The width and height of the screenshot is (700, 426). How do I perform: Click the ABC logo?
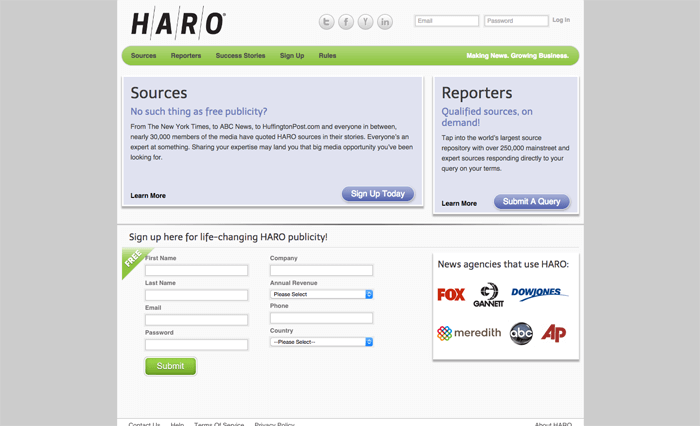pos(521,333)
